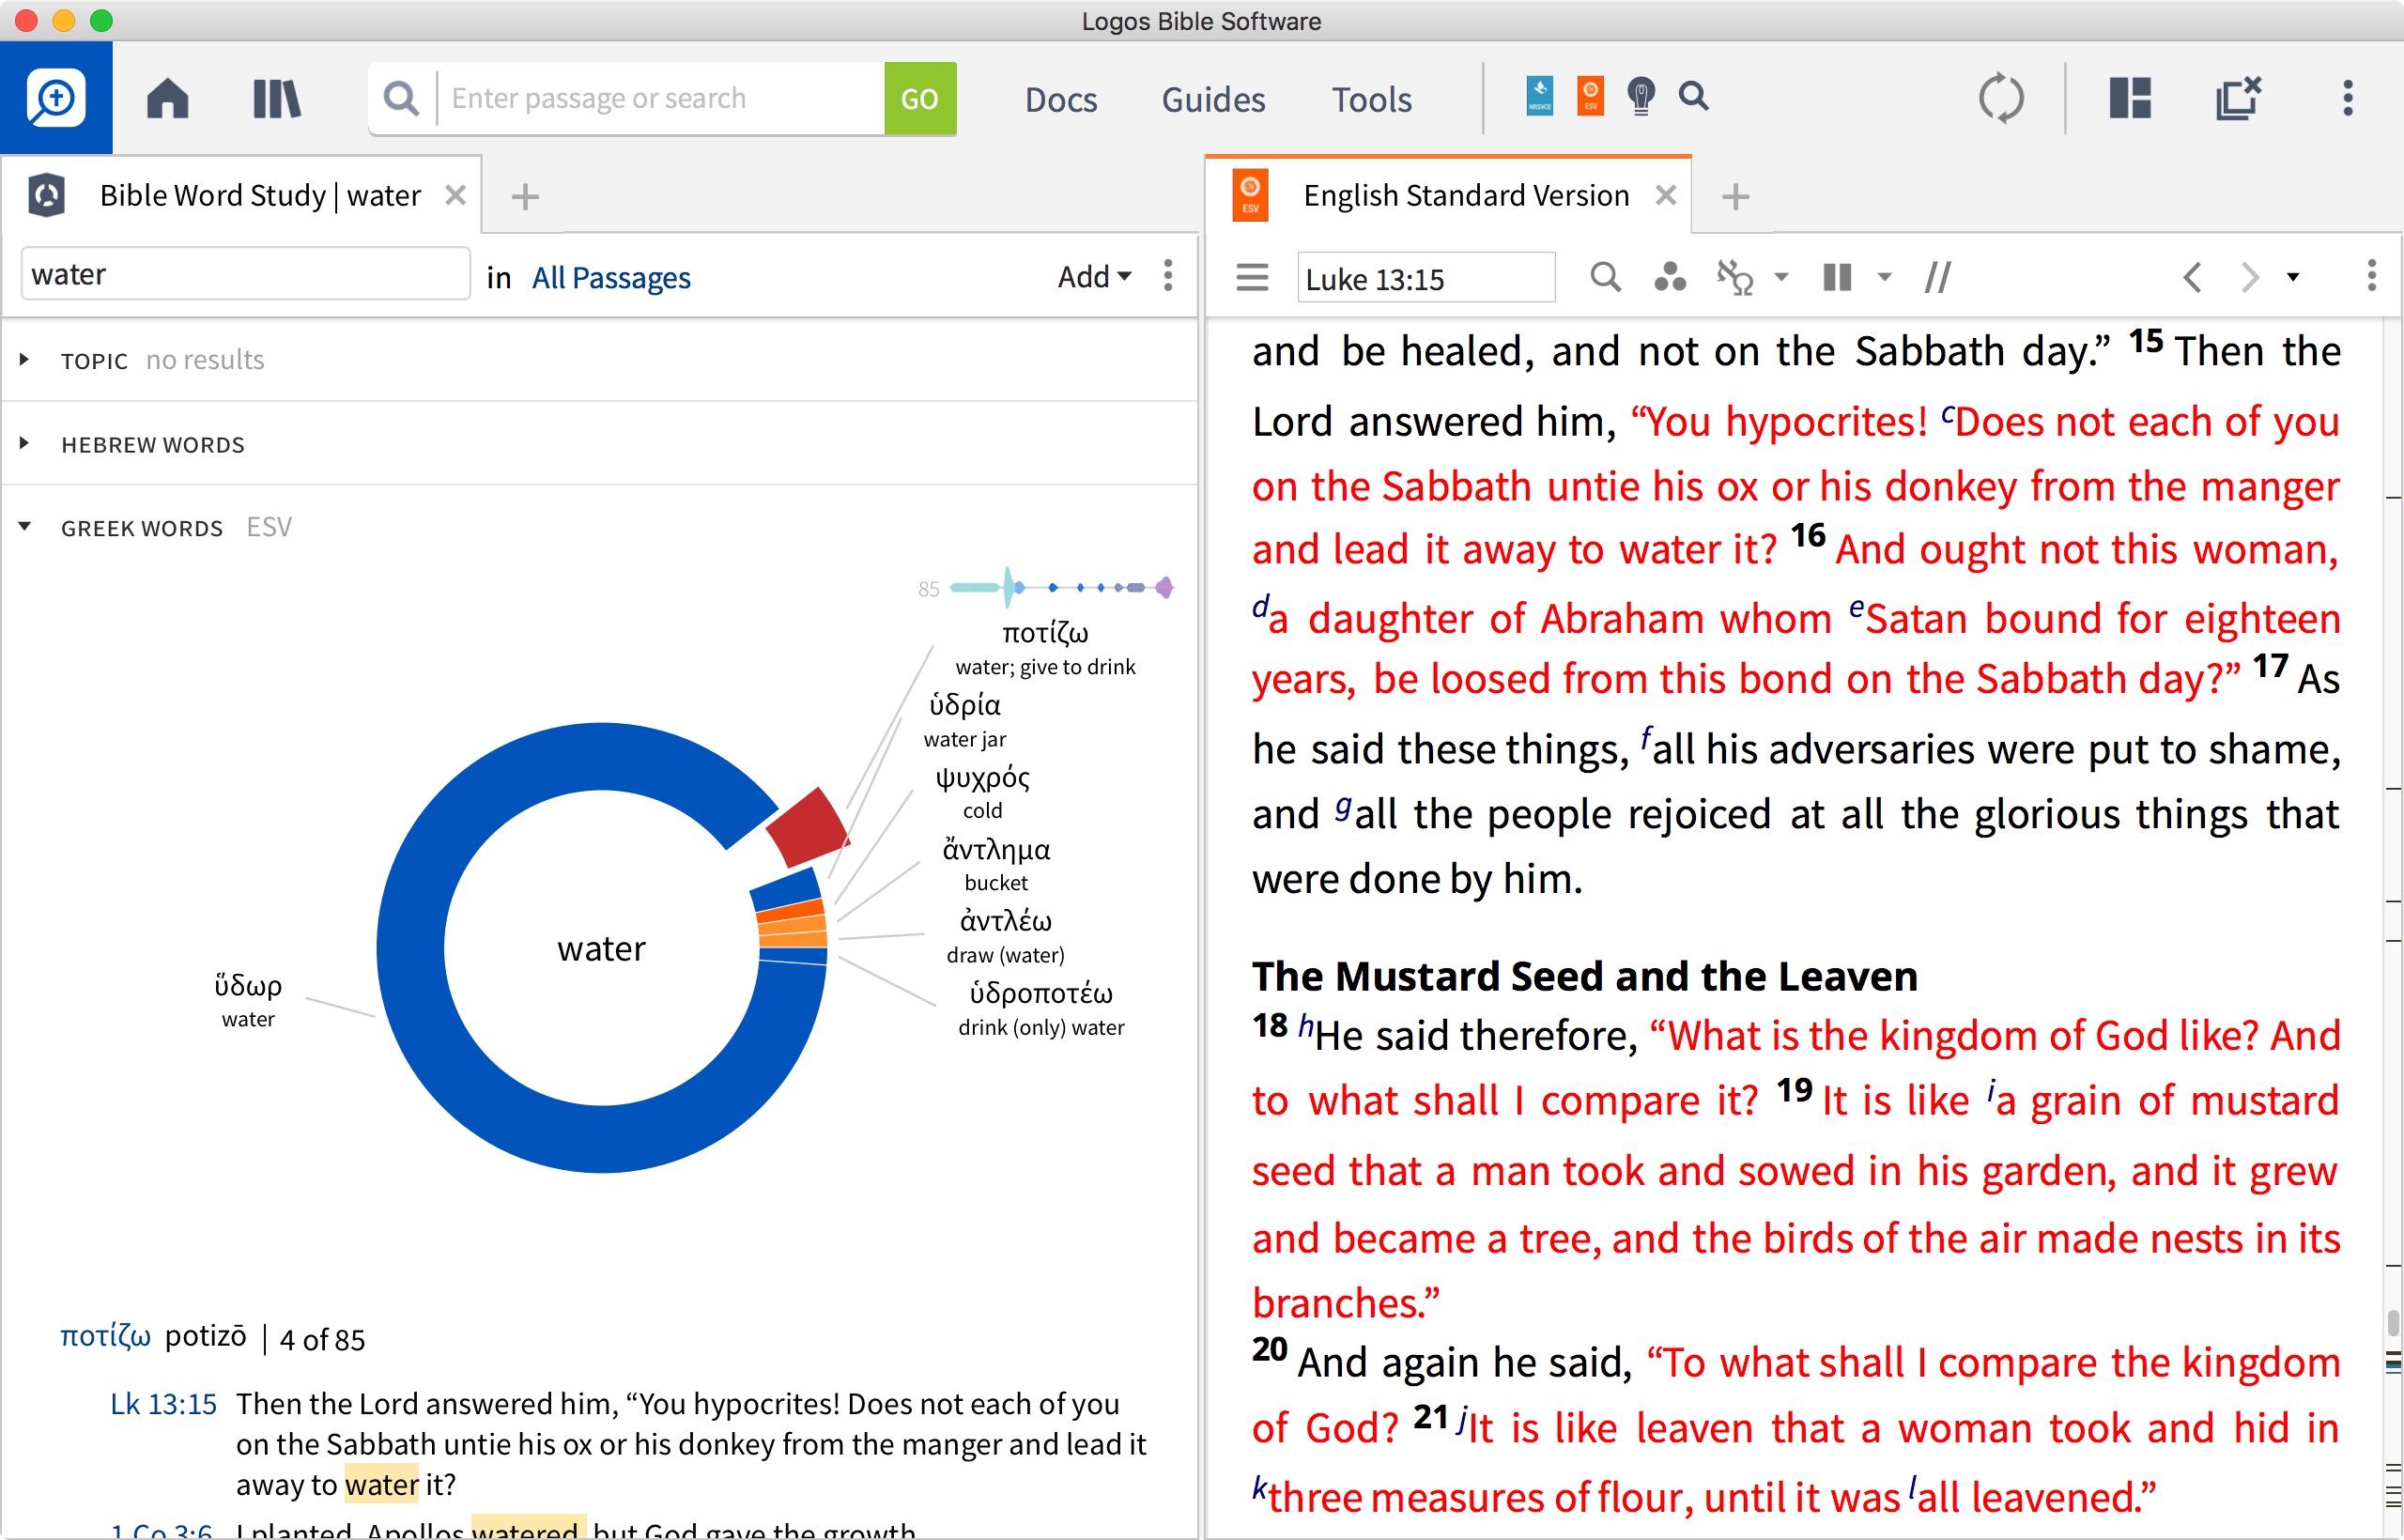2404x1540 pixels.
Task: Open the Guides menu
Action: (1213, 99)
